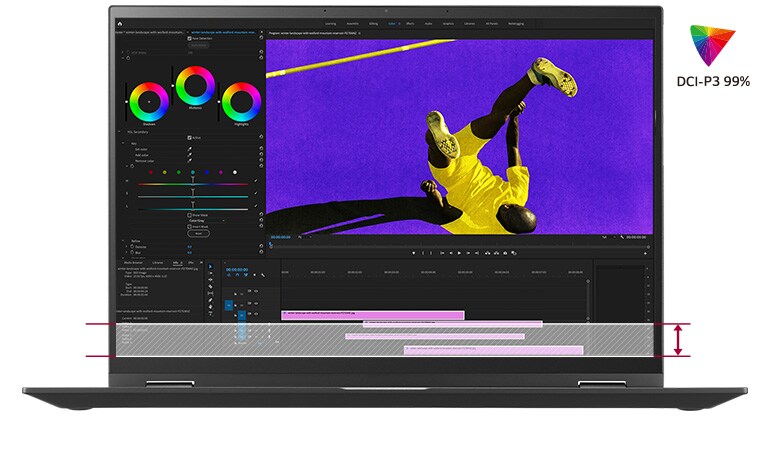Select the Add color eyedropper

[x=189, y=157]
